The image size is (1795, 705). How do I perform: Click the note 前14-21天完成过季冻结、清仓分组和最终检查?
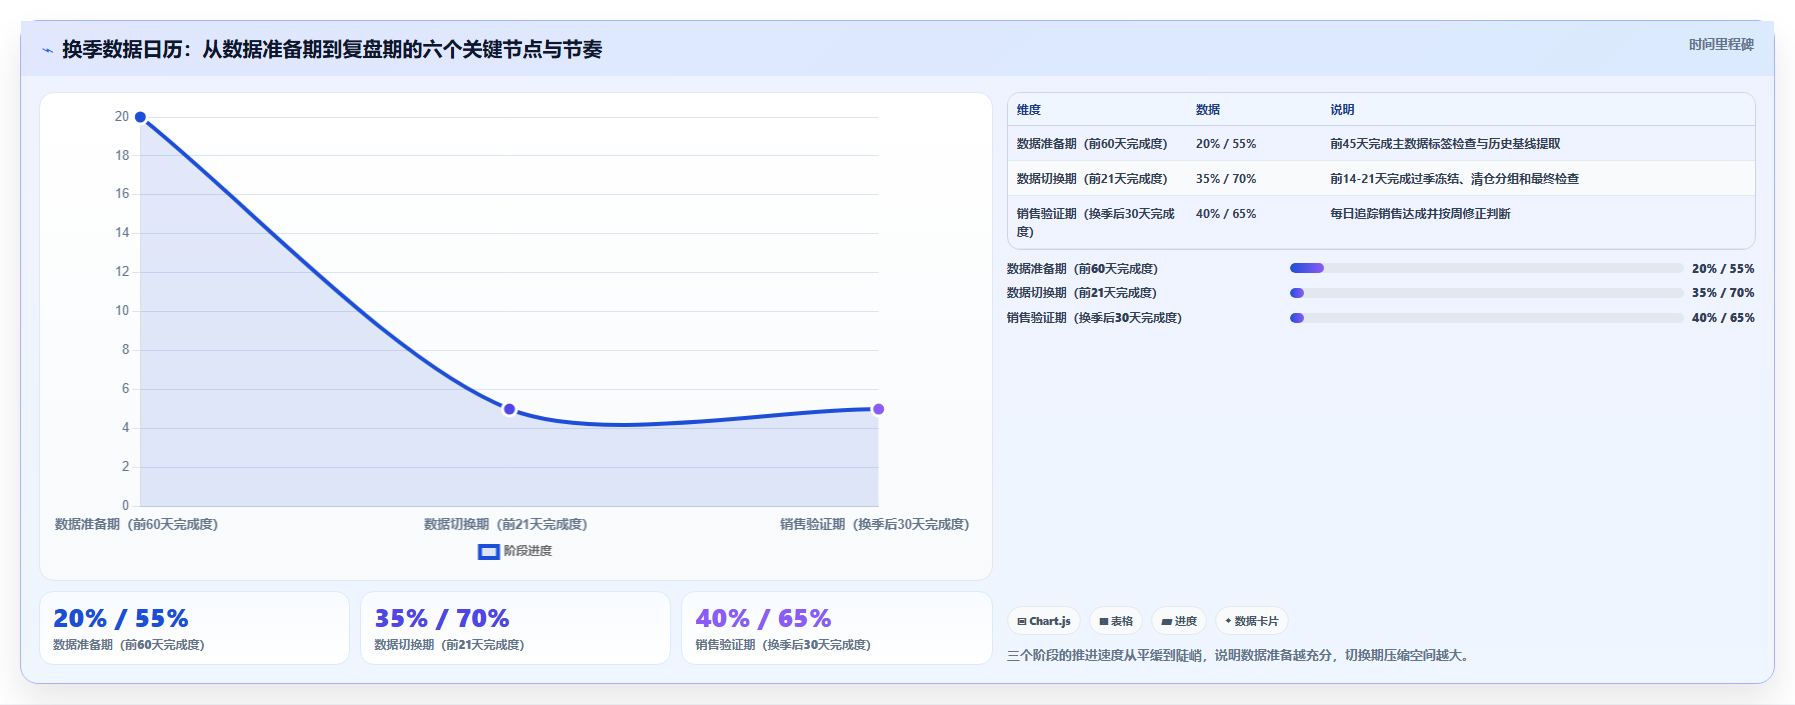1454,179
